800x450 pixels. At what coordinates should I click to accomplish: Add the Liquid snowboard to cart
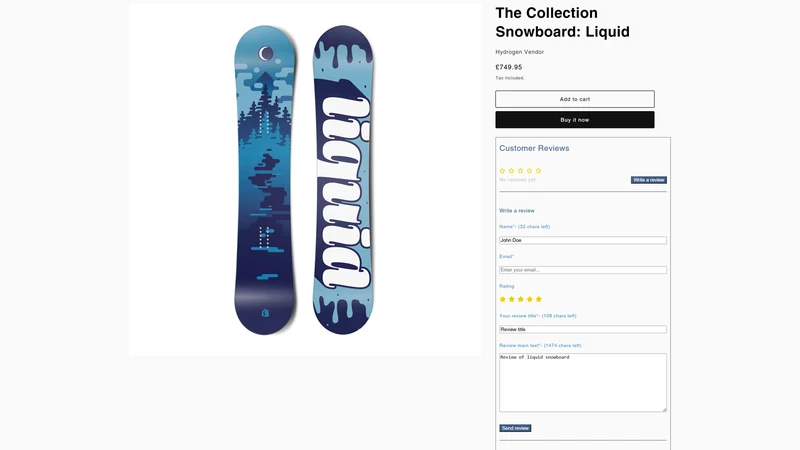[x=574, y=99]
